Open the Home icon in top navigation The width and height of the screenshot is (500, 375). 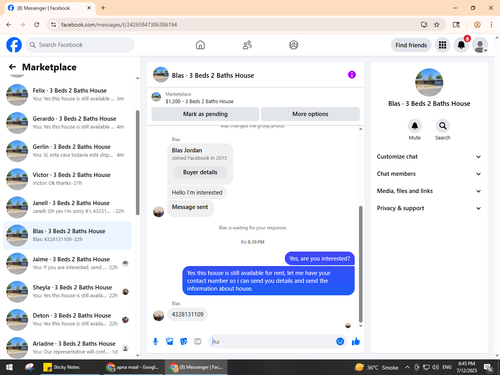200,45
